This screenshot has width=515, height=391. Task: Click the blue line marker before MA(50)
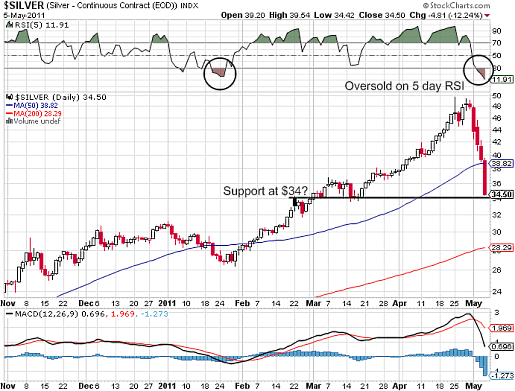click(9, 106)
